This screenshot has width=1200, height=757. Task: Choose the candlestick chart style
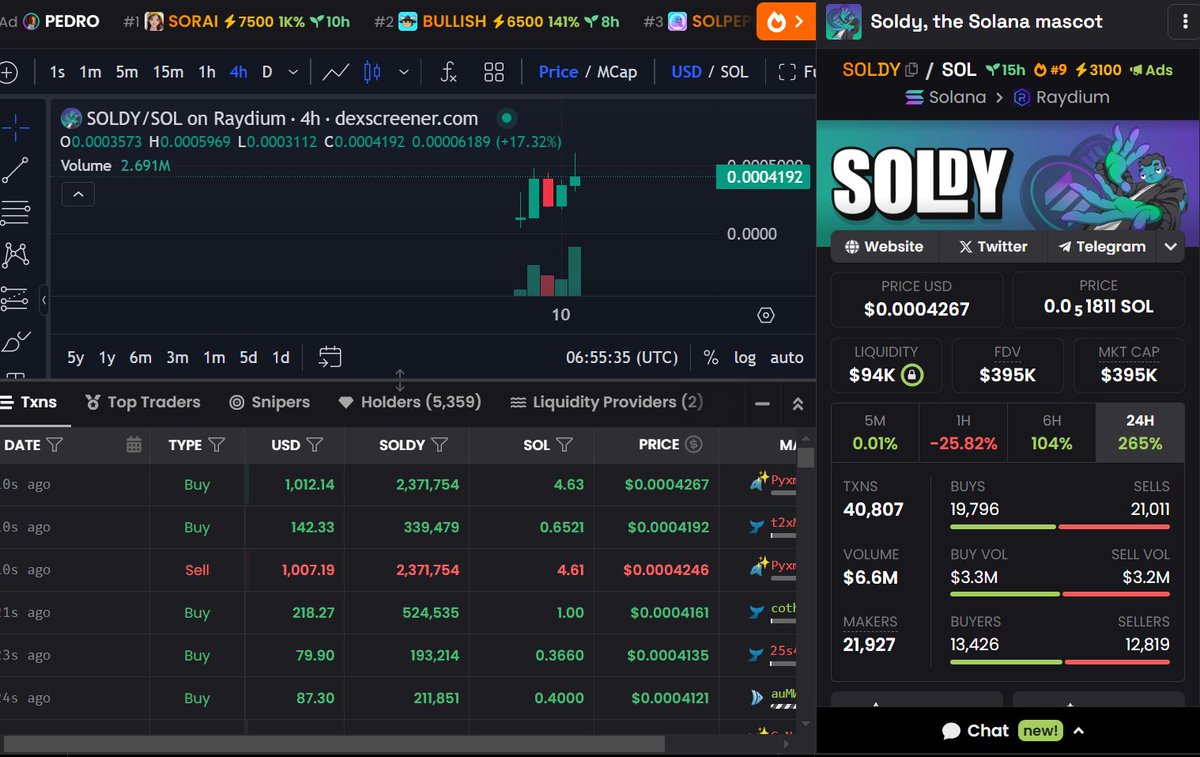tap(372, 72)
